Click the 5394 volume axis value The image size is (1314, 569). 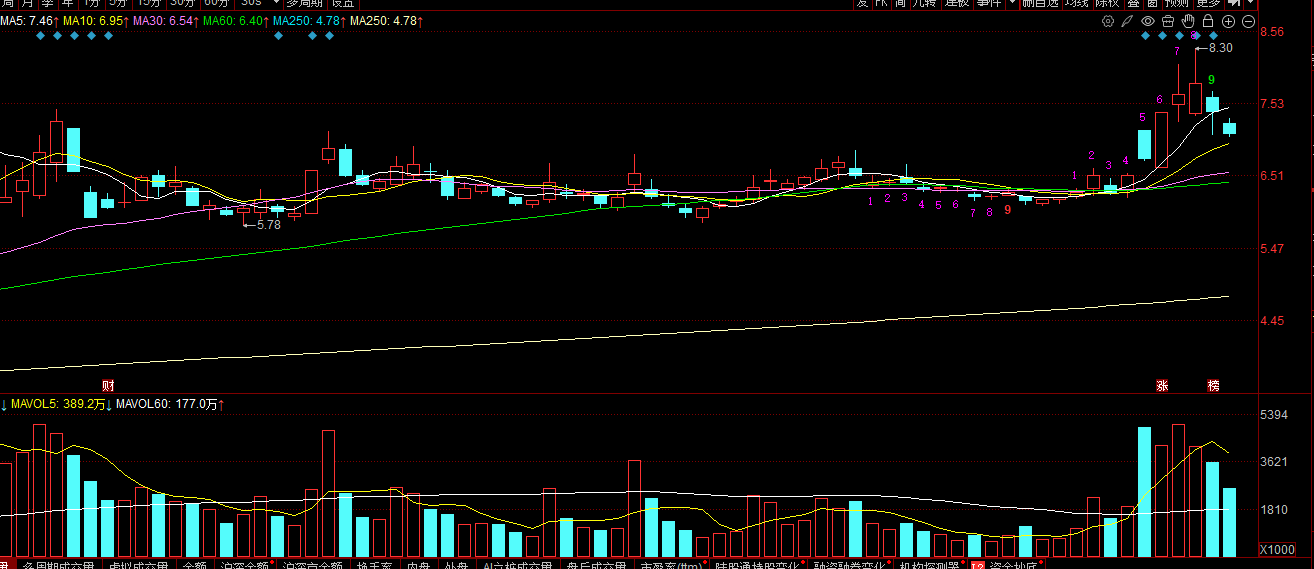1272,414
